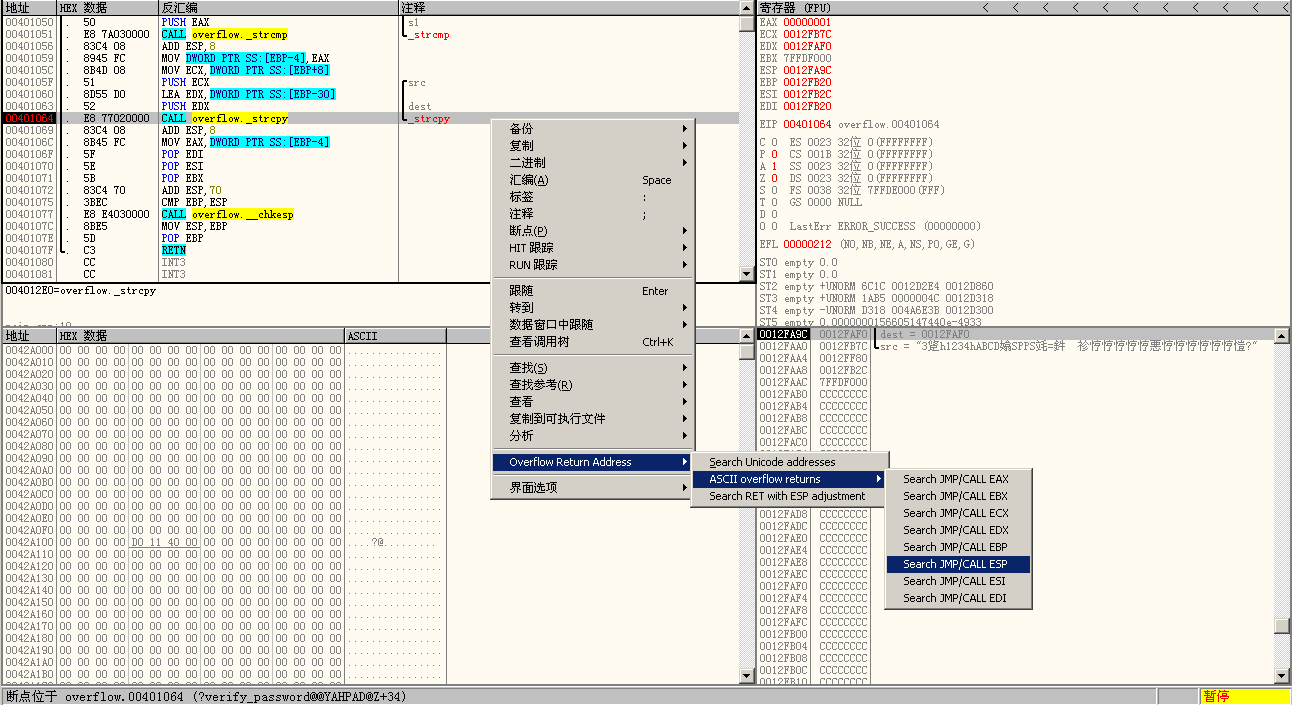Viewport: 1292px width, 705px height.
Task: Click the disassembly pane scroll-down arrow
Action: pyautogui.click(x=746, y=274)
